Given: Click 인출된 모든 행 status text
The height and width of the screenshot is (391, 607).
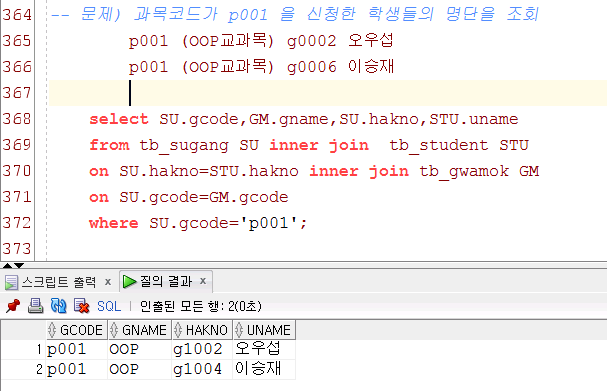Looking at the screenshot, I should pos(200,306).
